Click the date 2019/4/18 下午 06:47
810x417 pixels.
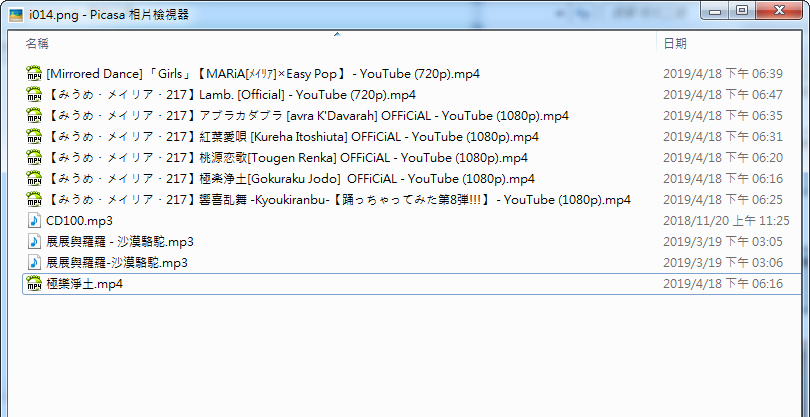click(x=723, y=95)
